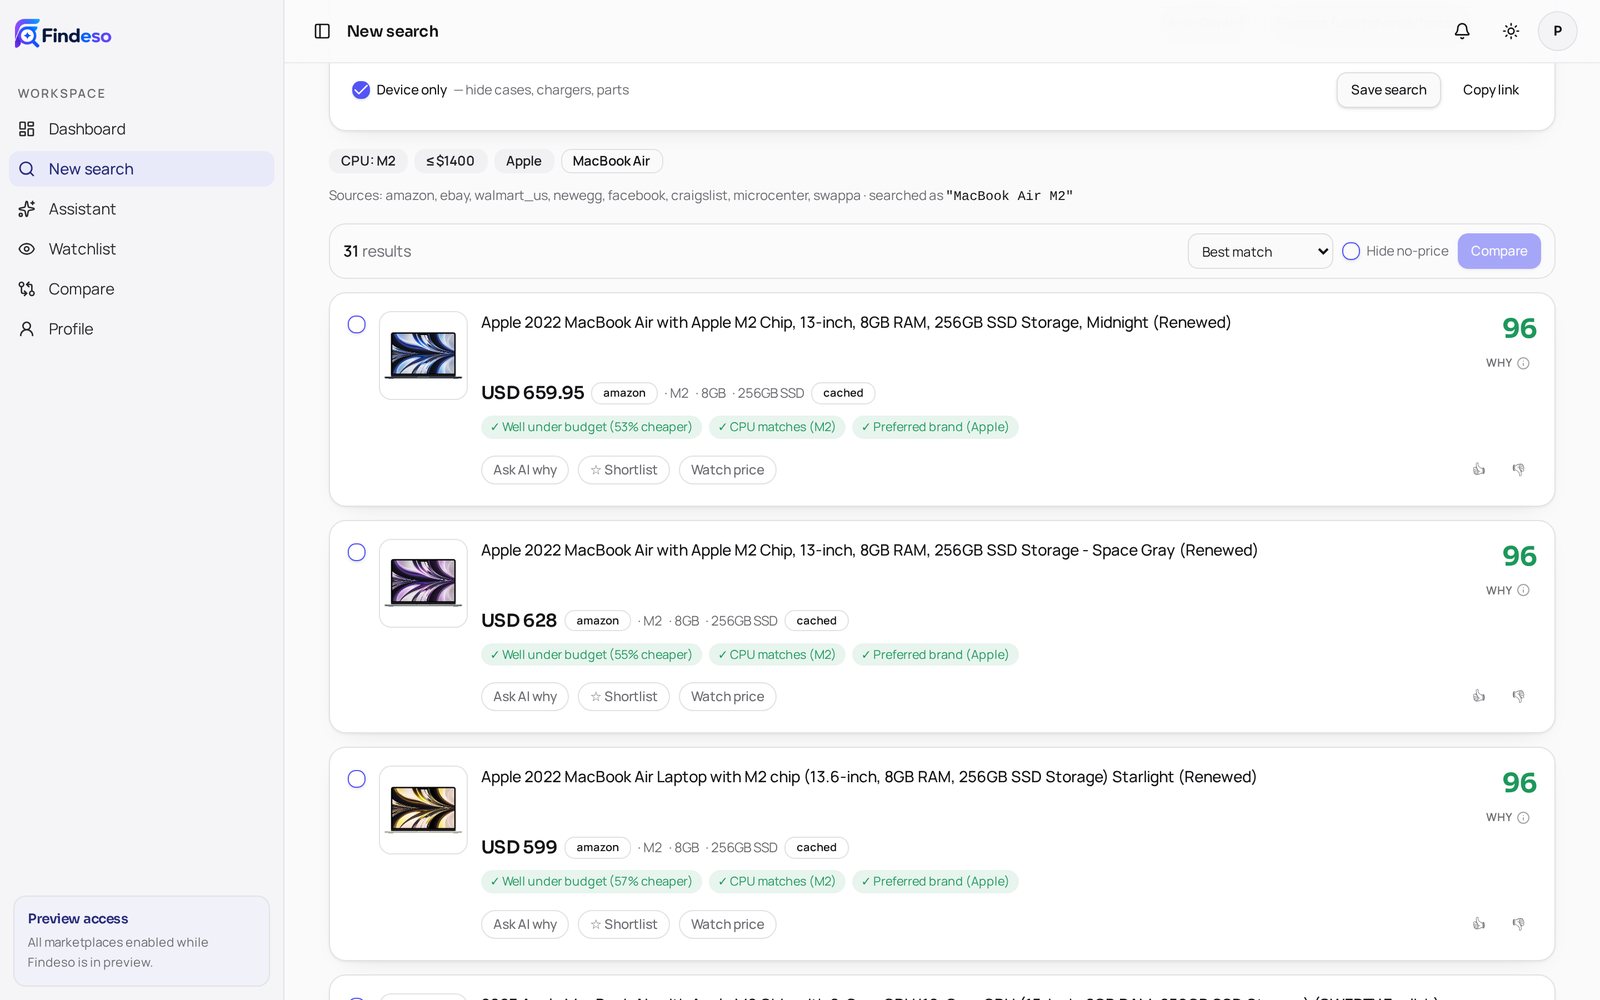Viewport: 1600px width, 1000px height.
Task: Click the Findeso logo
Action: (63, 34)
